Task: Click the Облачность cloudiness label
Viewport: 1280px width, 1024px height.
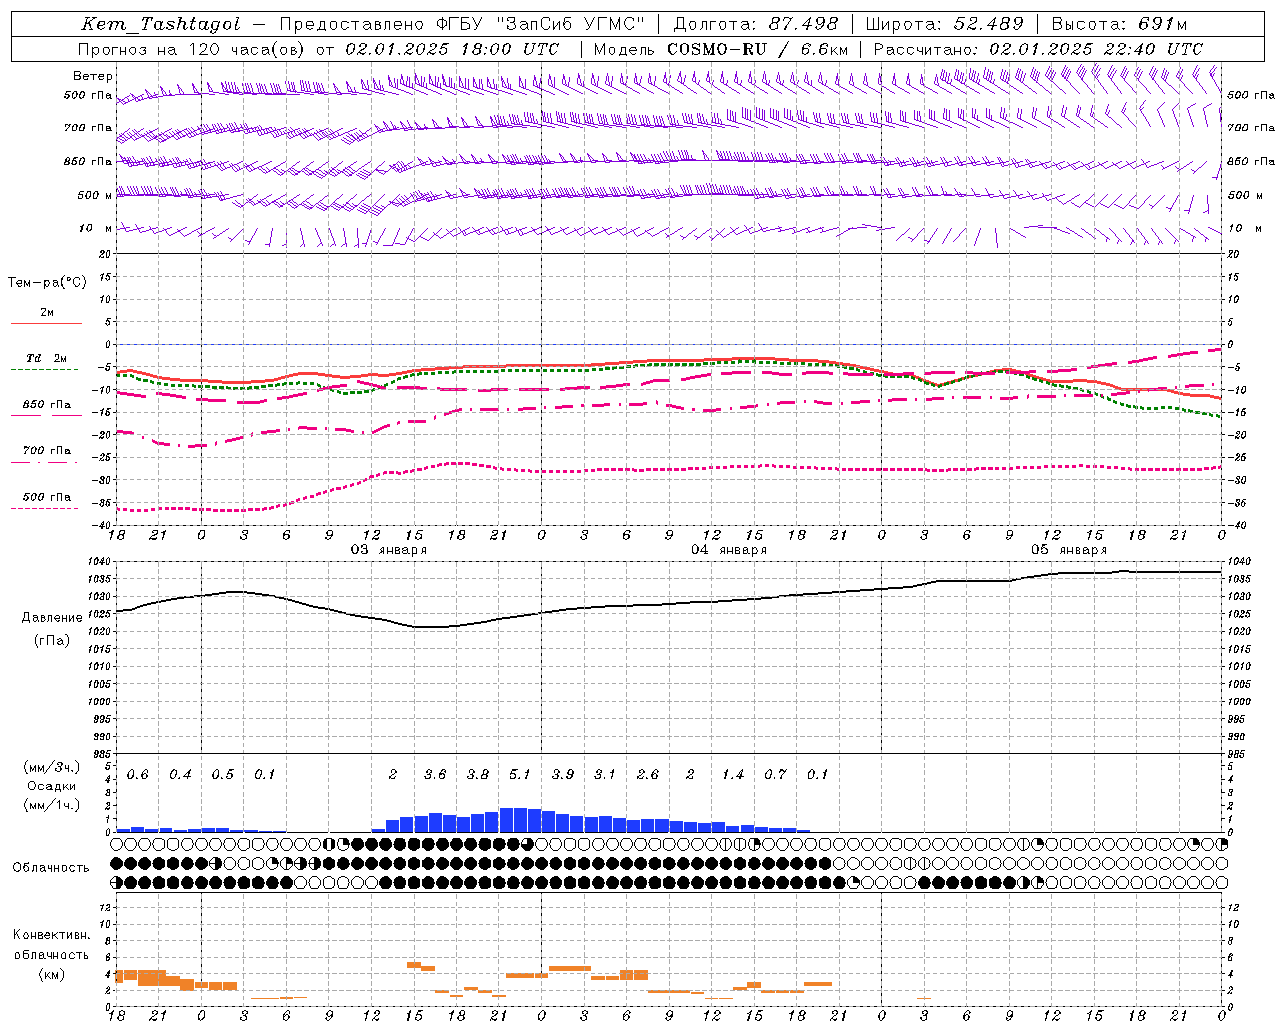Action: click(x=51, y=867)
